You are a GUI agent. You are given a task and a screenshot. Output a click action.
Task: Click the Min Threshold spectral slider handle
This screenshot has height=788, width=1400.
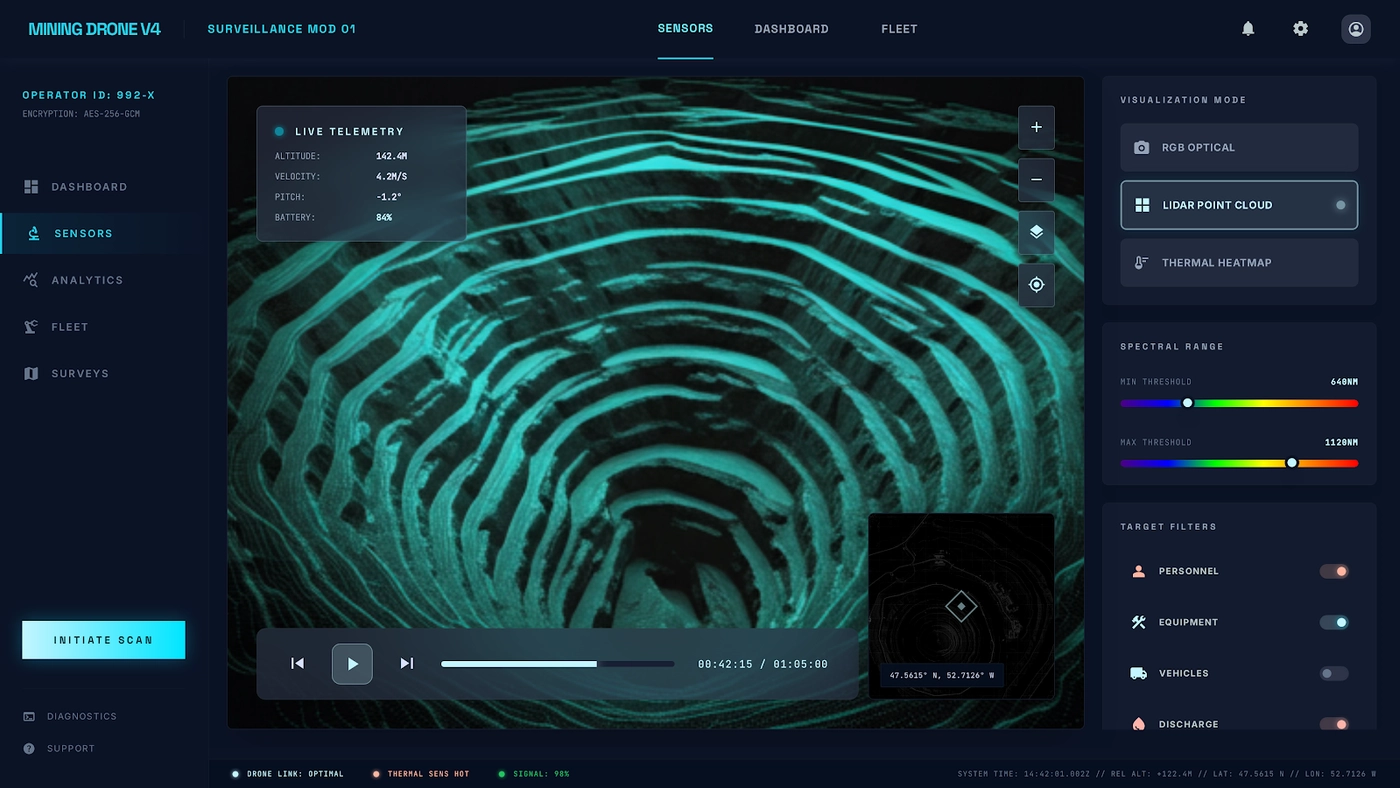click(x=1187, y=403)
